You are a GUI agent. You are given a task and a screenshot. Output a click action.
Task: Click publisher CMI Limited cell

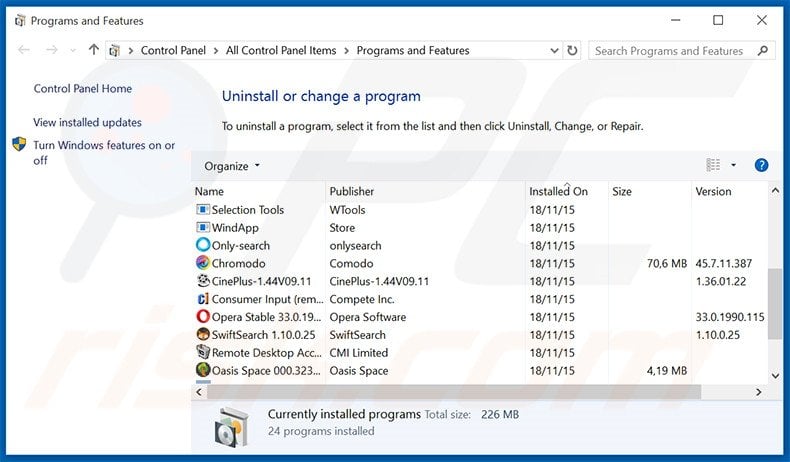(359, 353)
